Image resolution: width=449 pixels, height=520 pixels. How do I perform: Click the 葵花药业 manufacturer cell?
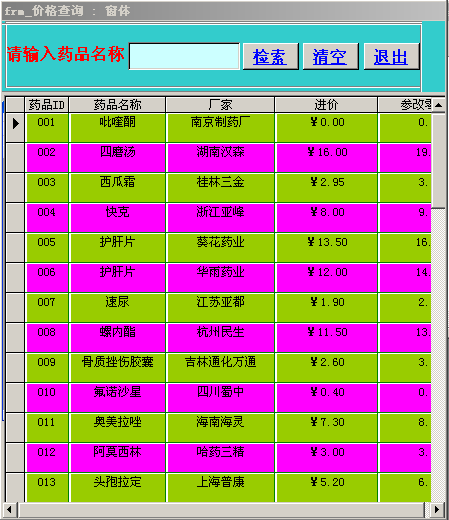(x=221, y=248)
